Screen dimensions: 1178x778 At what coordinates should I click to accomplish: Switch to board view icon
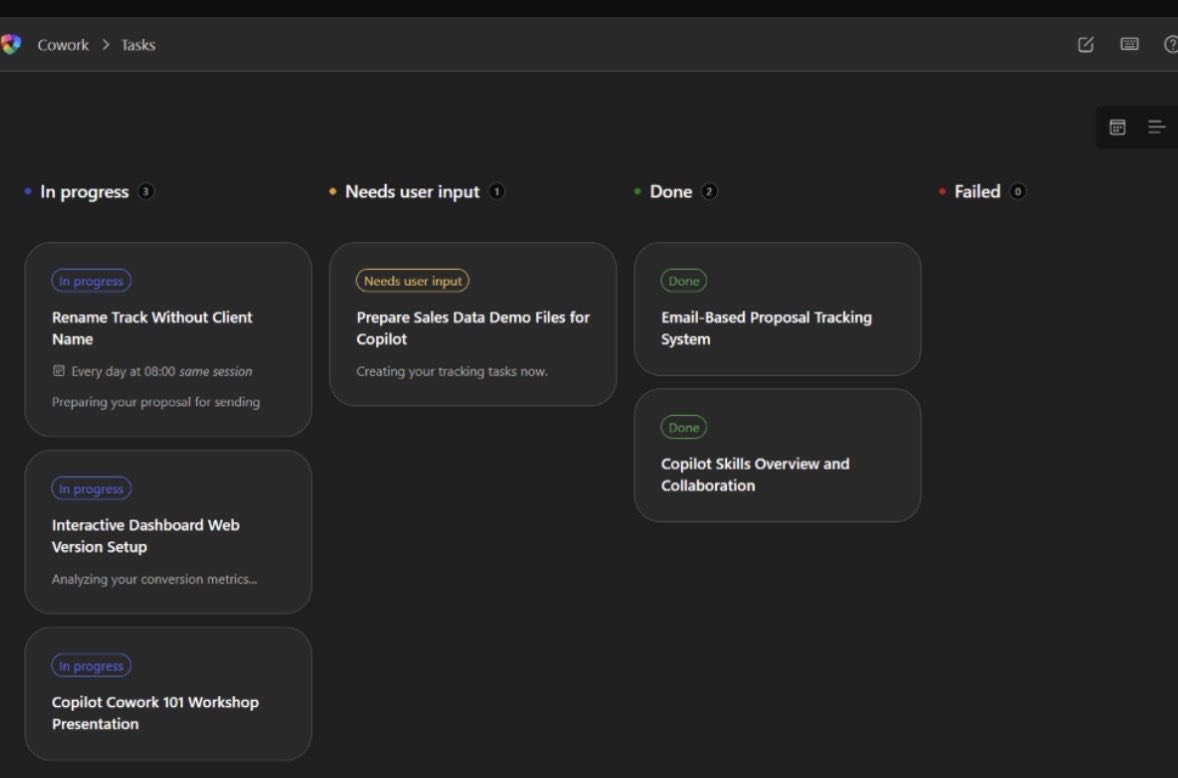1117,127
